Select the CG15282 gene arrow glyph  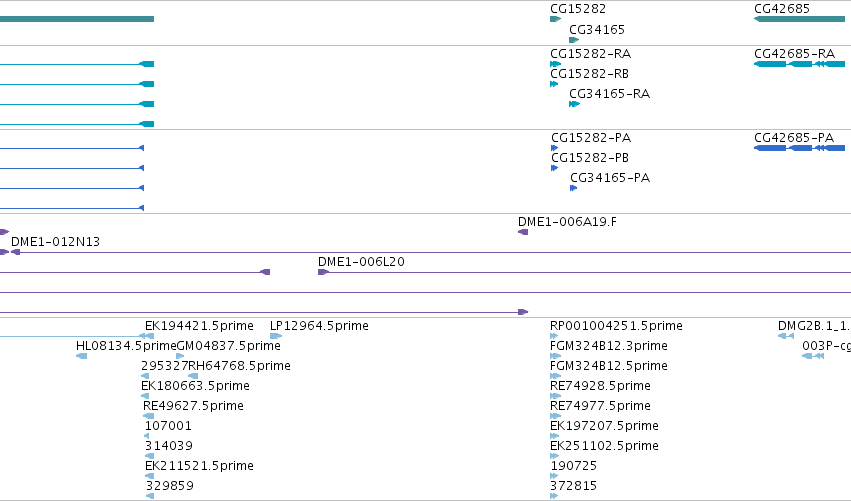[x=555, y=19]
